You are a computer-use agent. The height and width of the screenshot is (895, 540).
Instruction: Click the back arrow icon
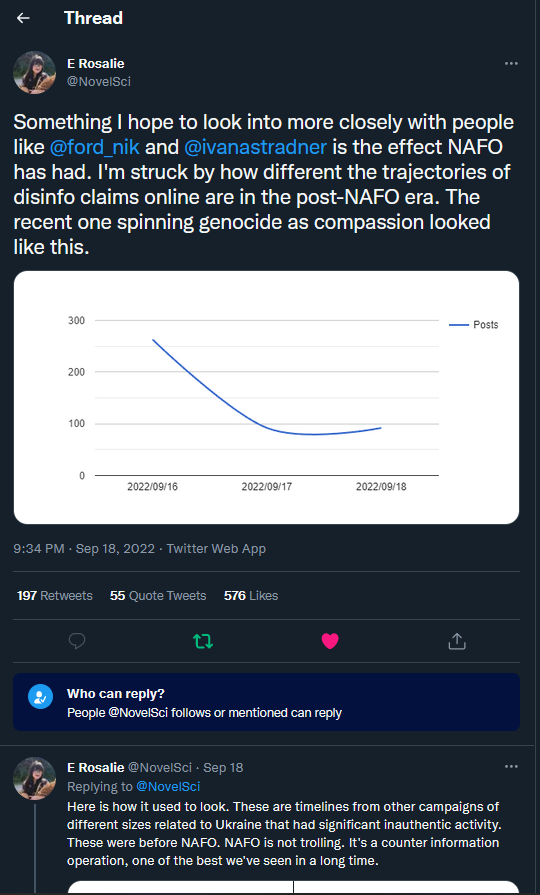[x=23, y=18]
